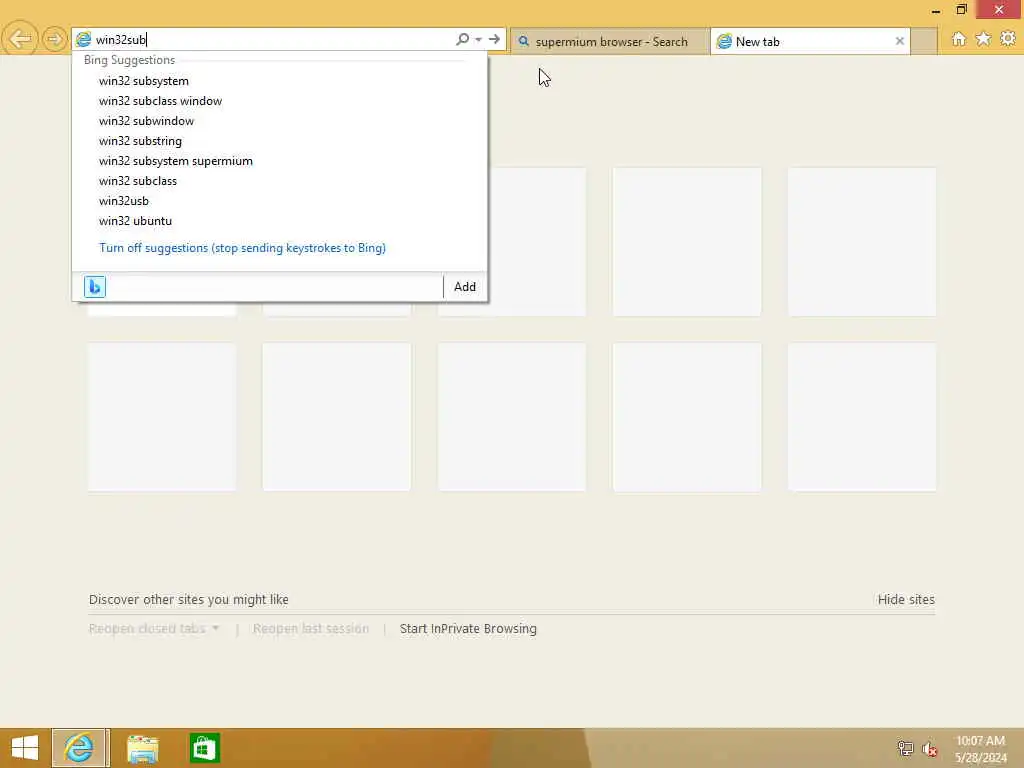Image resolution: width=1024 pixels, height=768 pixels.
Task: Close the New tab tab
Action: (899, 41)
